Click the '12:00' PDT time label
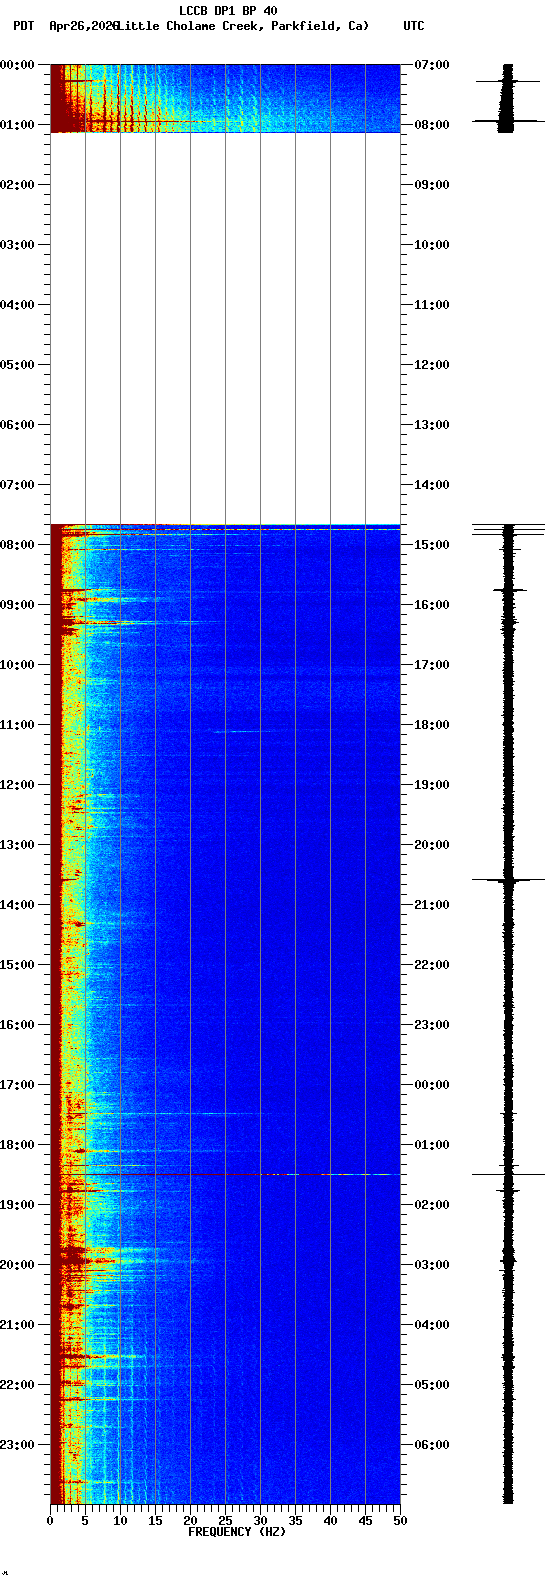The image size is (552, 1584). [17, 785]
